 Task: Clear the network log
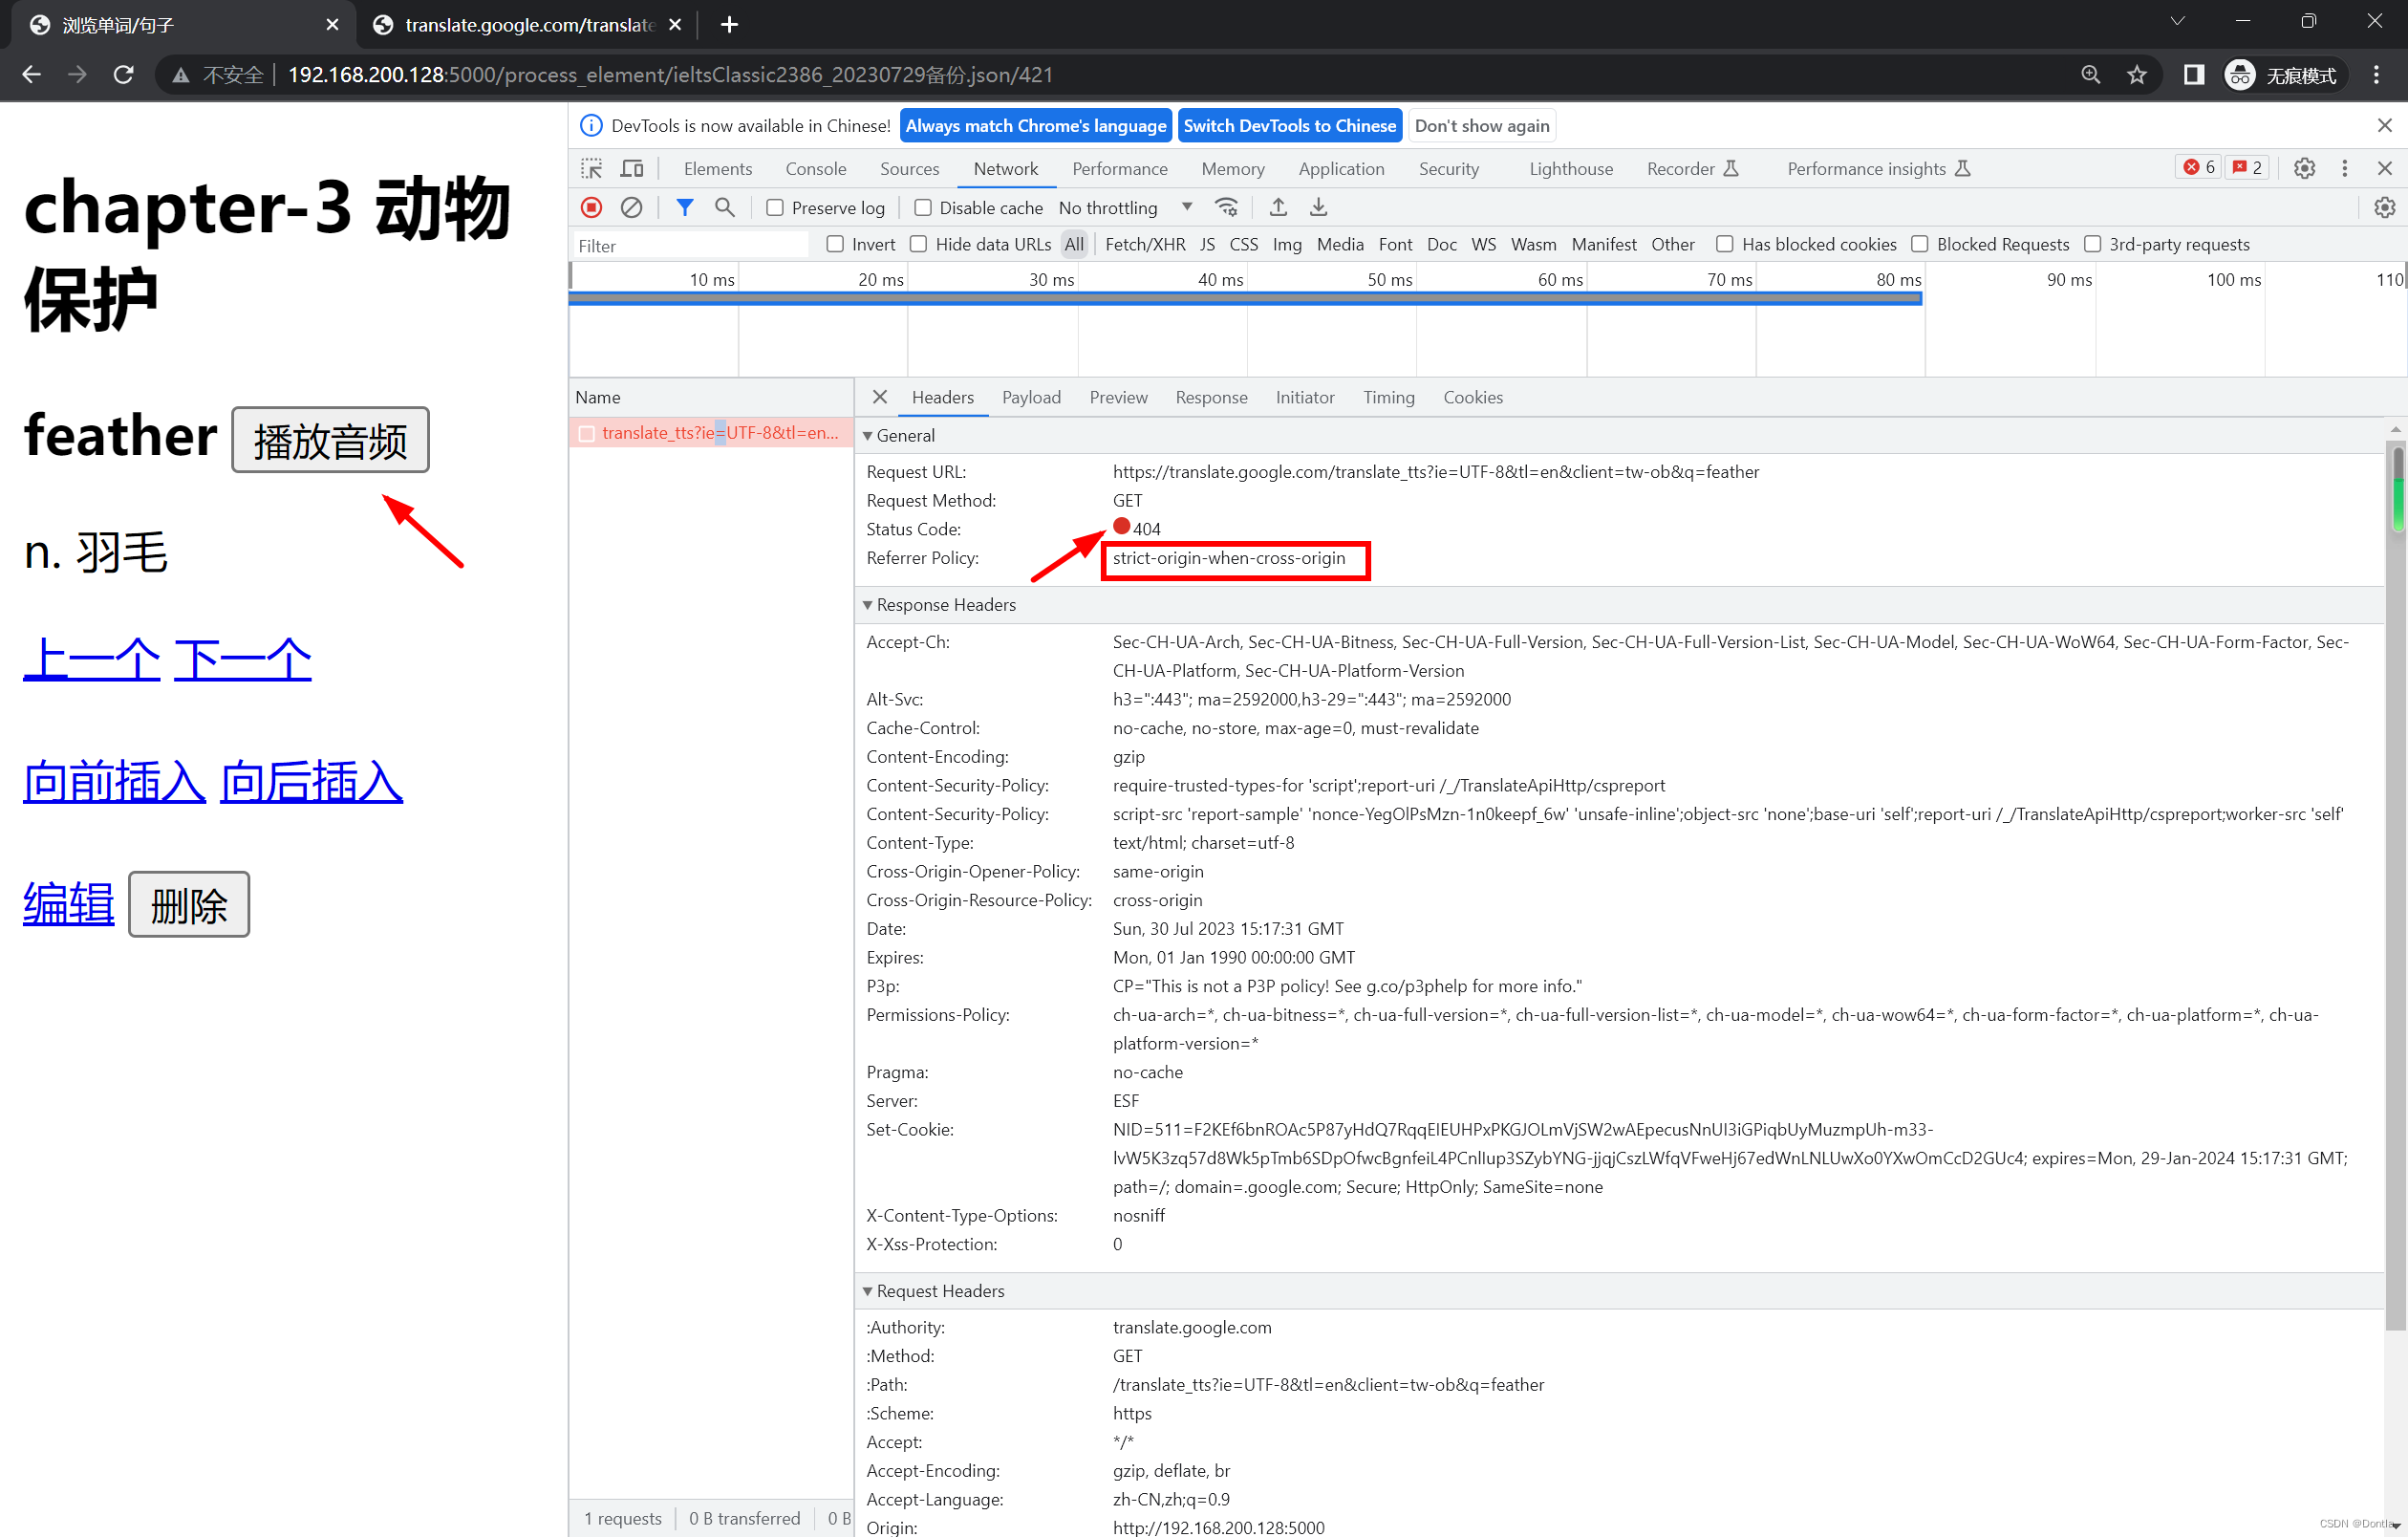[631, 207]
